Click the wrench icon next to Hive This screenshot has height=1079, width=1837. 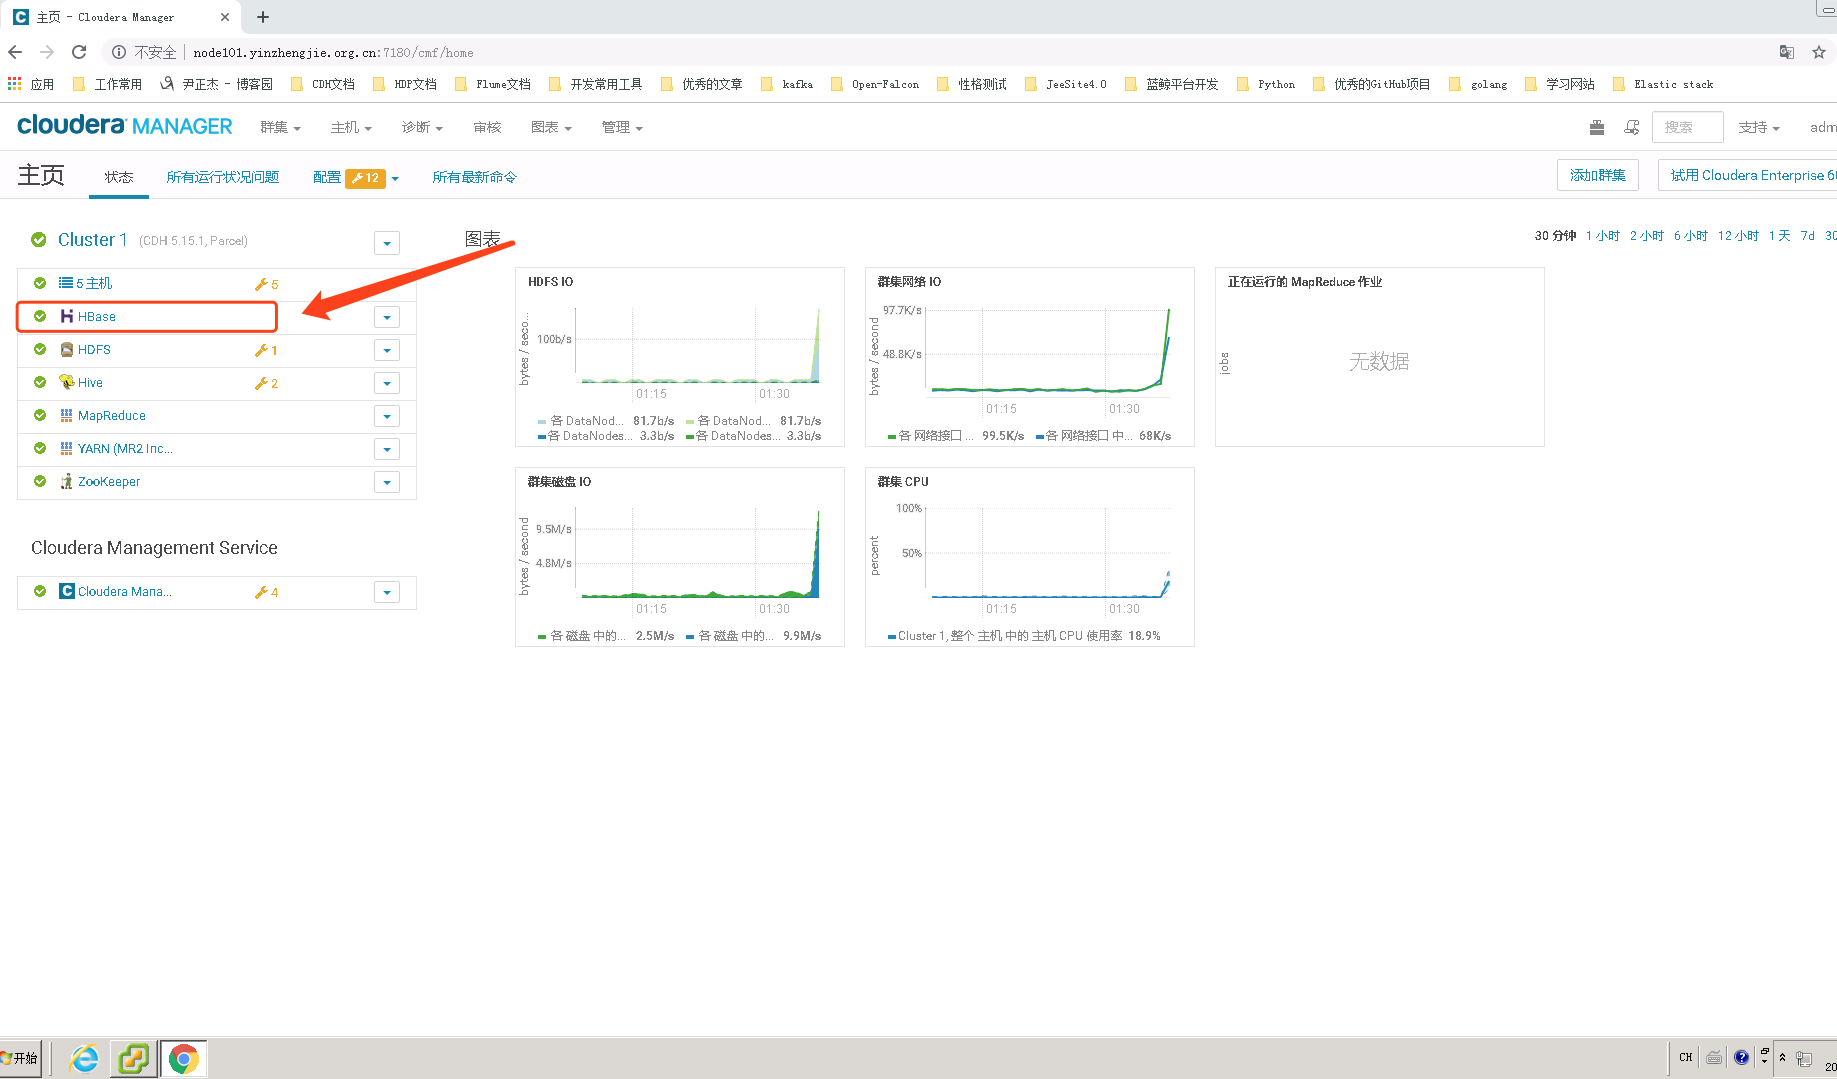pyautogui.click(x=264, y=382)
